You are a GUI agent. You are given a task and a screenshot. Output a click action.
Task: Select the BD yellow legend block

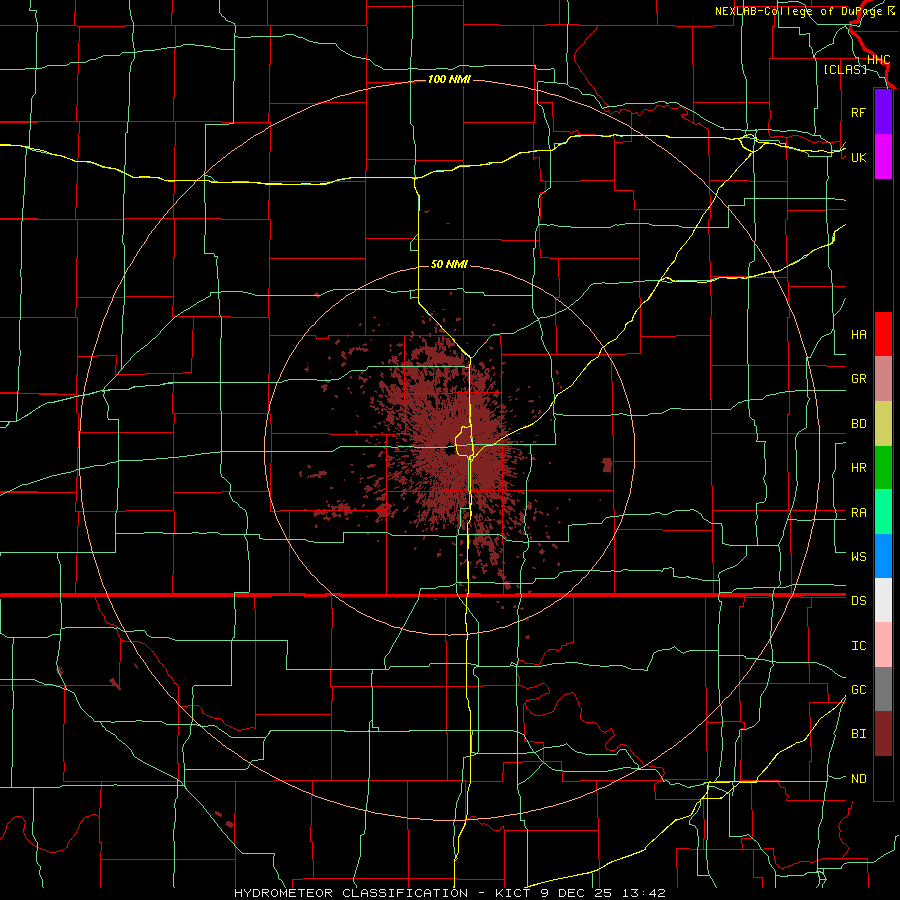[x=883, y=424]
